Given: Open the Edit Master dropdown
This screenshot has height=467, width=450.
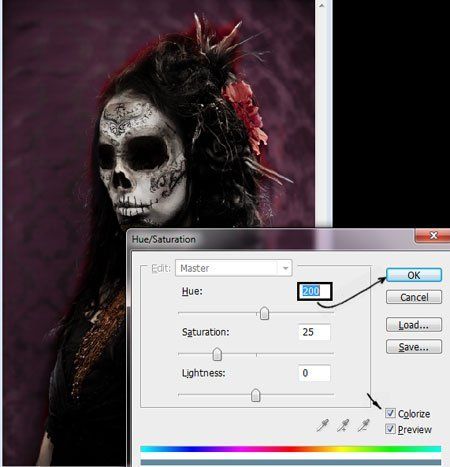Looking at the screenshot, I should (x=234, y=268).
